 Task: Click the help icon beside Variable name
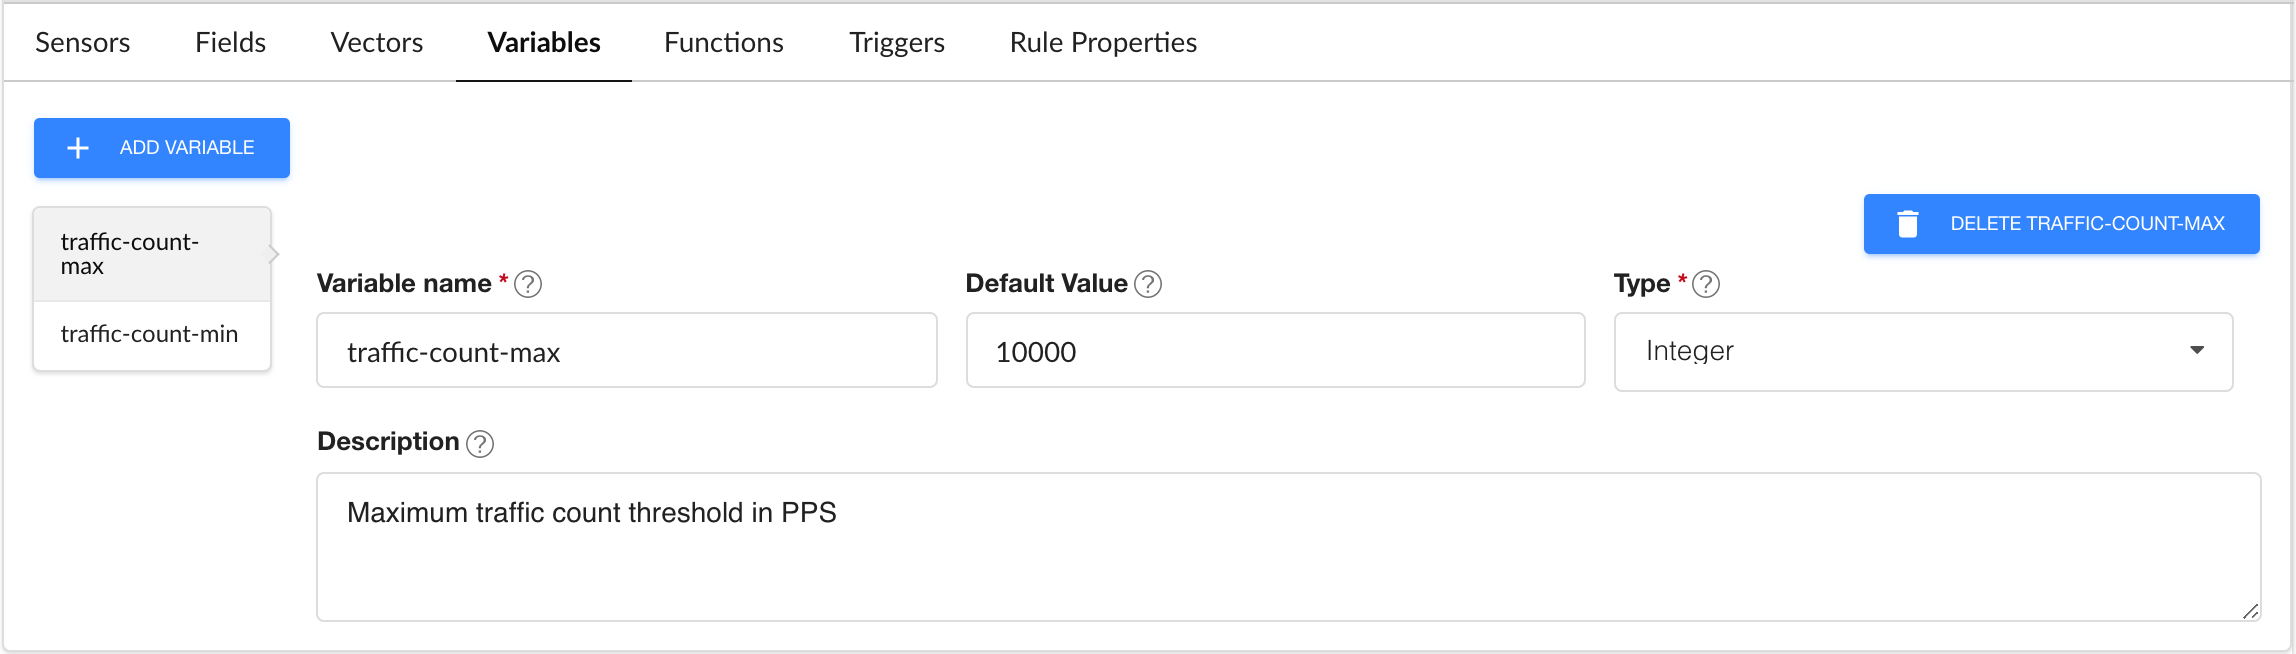[x=528, y=285]
